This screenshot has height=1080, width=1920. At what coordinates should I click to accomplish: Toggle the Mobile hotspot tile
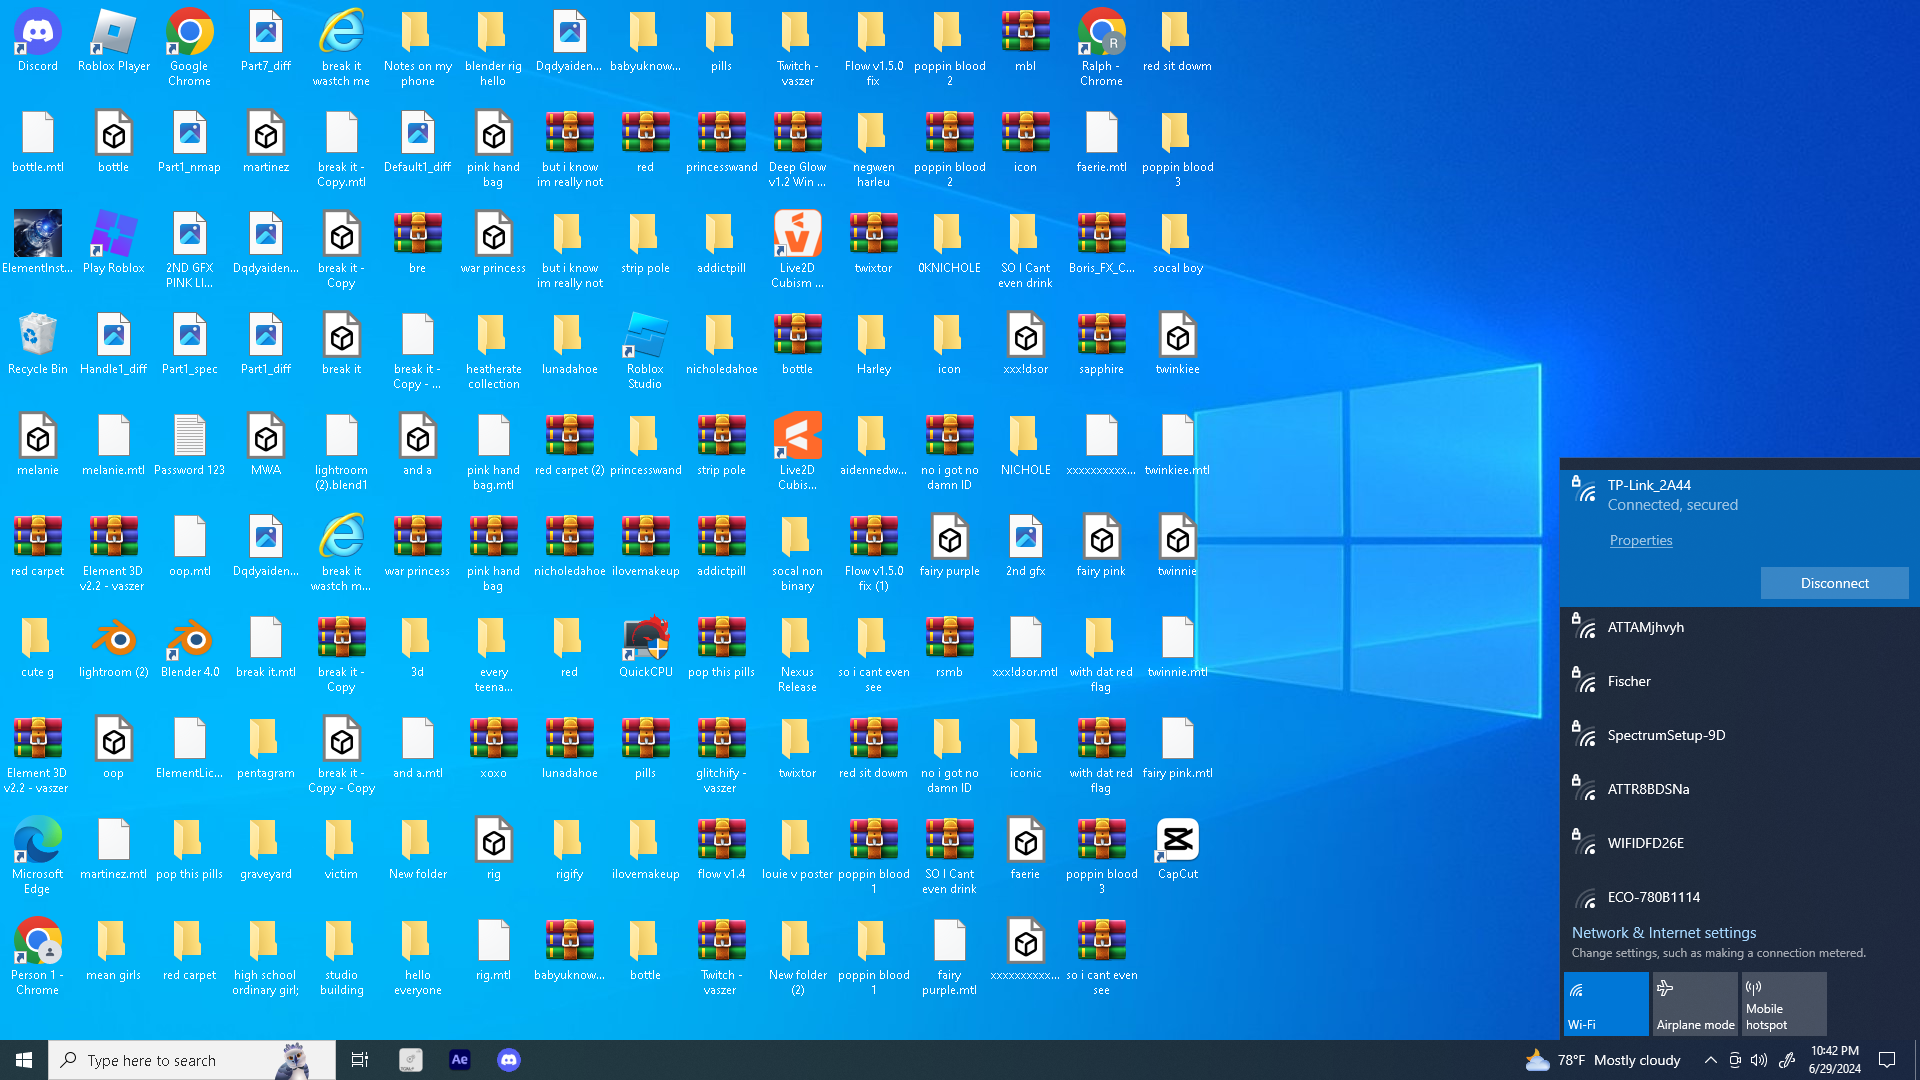[1784, 1003]
